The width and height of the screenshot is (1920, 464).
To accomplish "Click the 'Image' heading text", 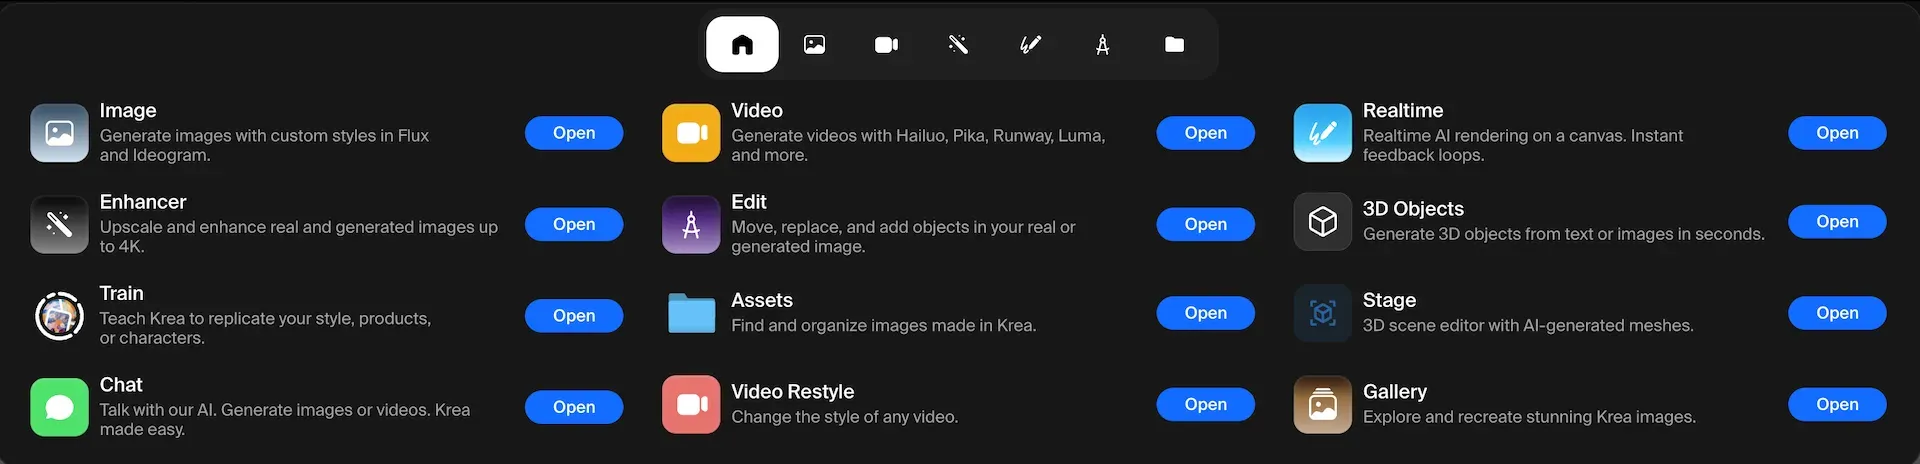I will point(128,110).
